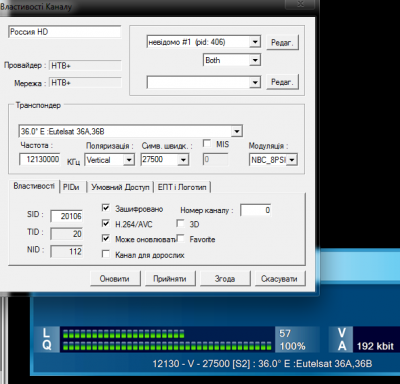
Task: Switch to the PIDи tab
Action: pos(72,187)
